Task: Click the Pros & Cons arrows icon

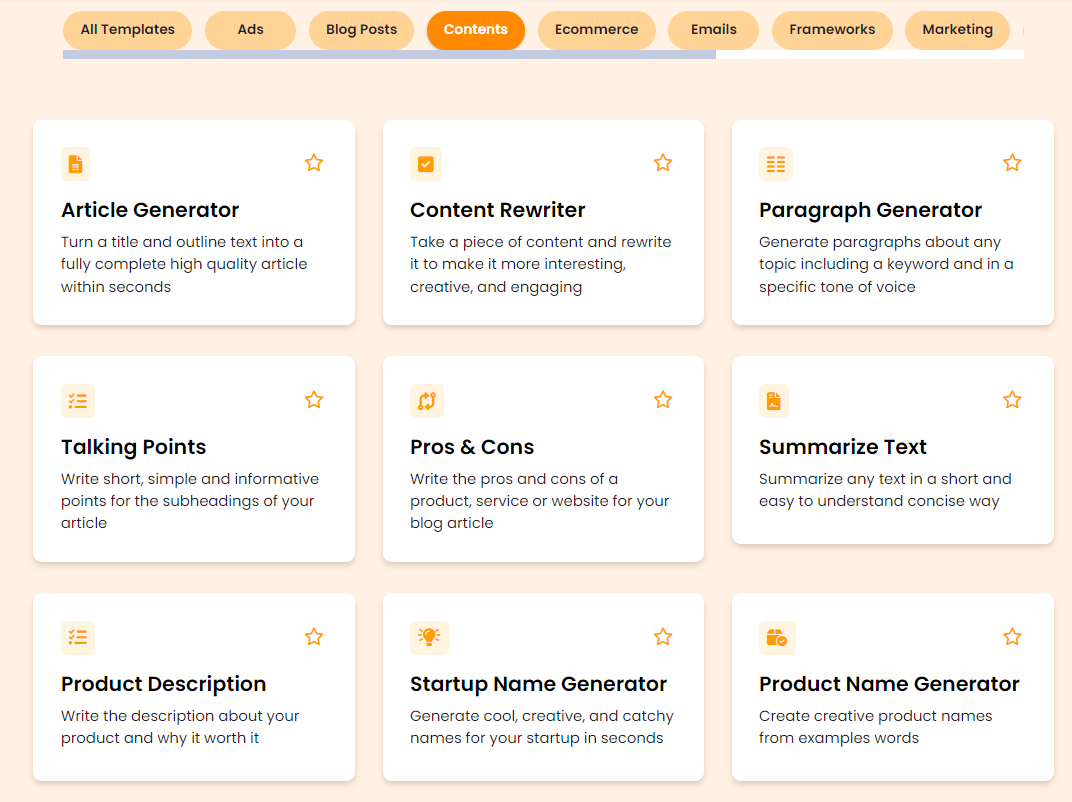Action: (427, 401)
